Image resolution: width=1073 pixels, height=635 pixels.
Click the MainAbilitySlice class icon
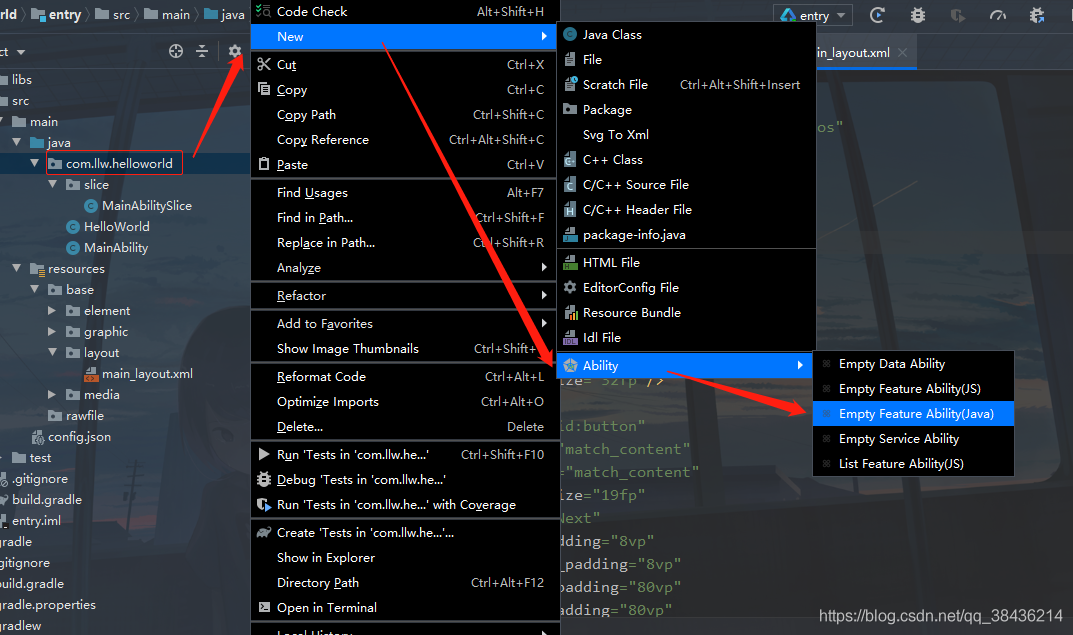[91, 205]
